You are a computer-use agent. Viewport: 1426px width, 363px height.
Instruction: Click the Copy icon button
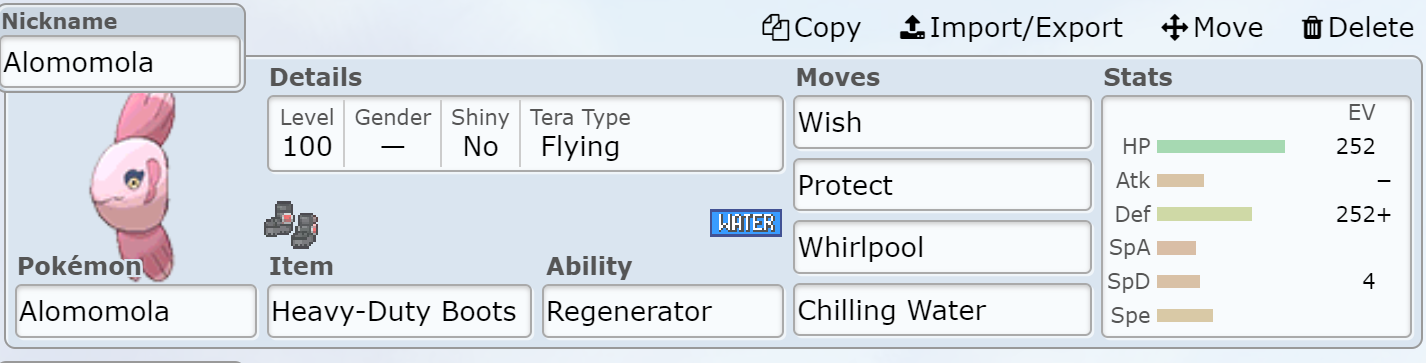pos(811,28)
